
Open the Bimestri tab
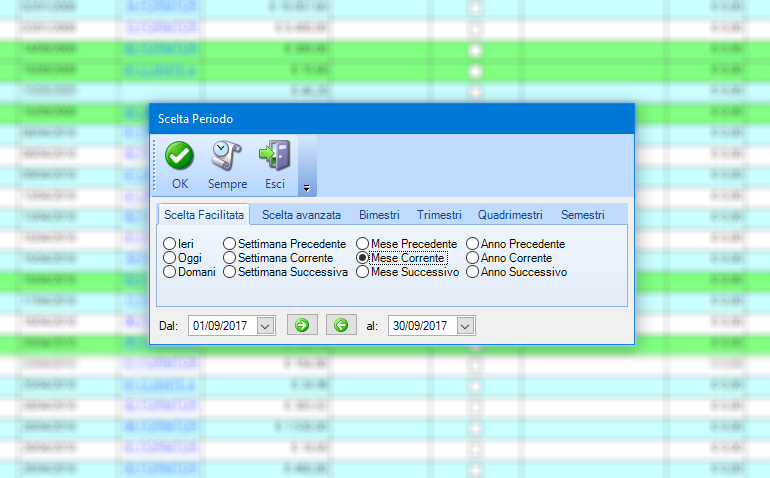tap(379, 214)
